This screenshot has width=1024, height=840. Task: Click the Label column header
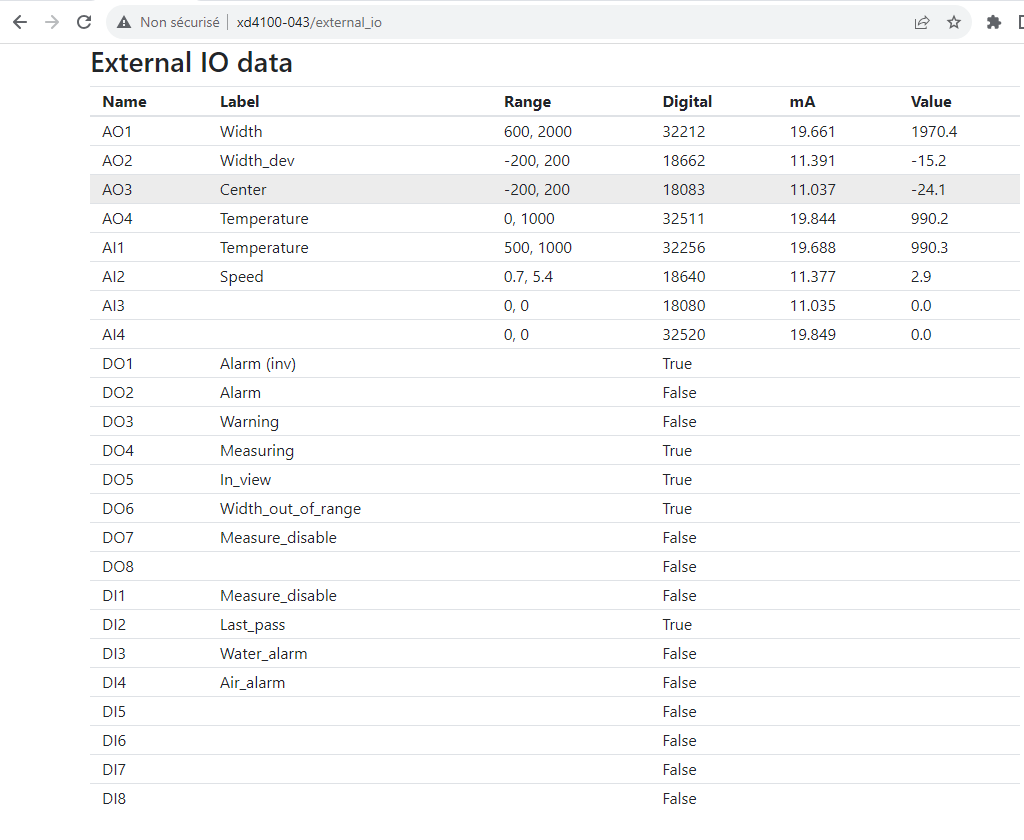click(239, 101)
